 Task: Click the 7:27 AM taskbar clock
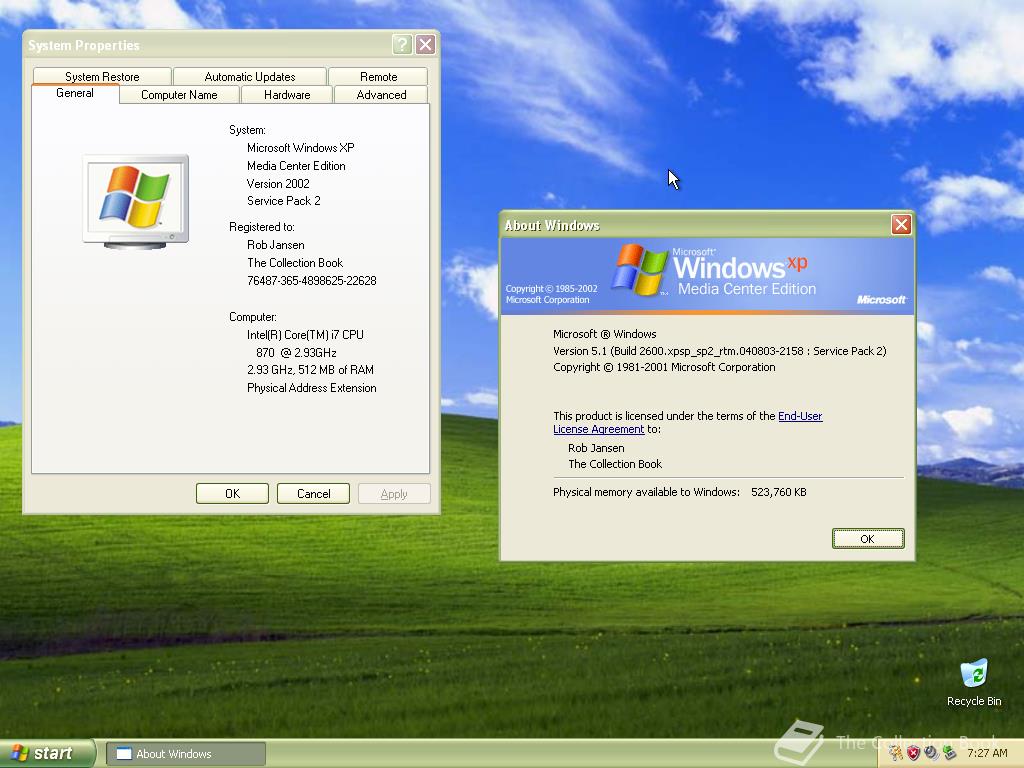click(x=987, y=753)
